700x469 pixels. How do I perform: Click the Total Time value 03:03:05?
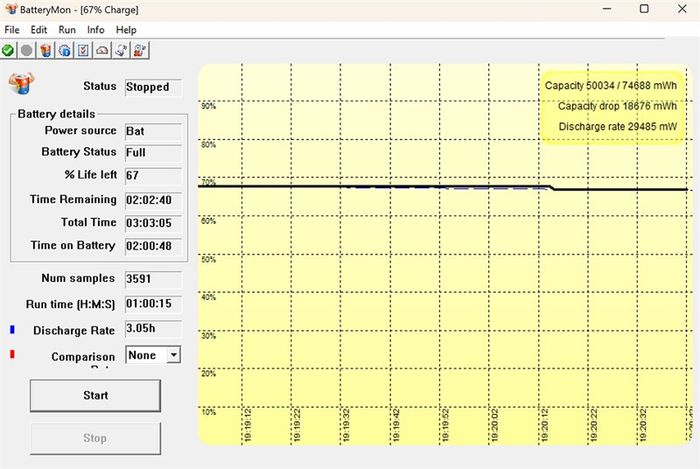(153, 223)
